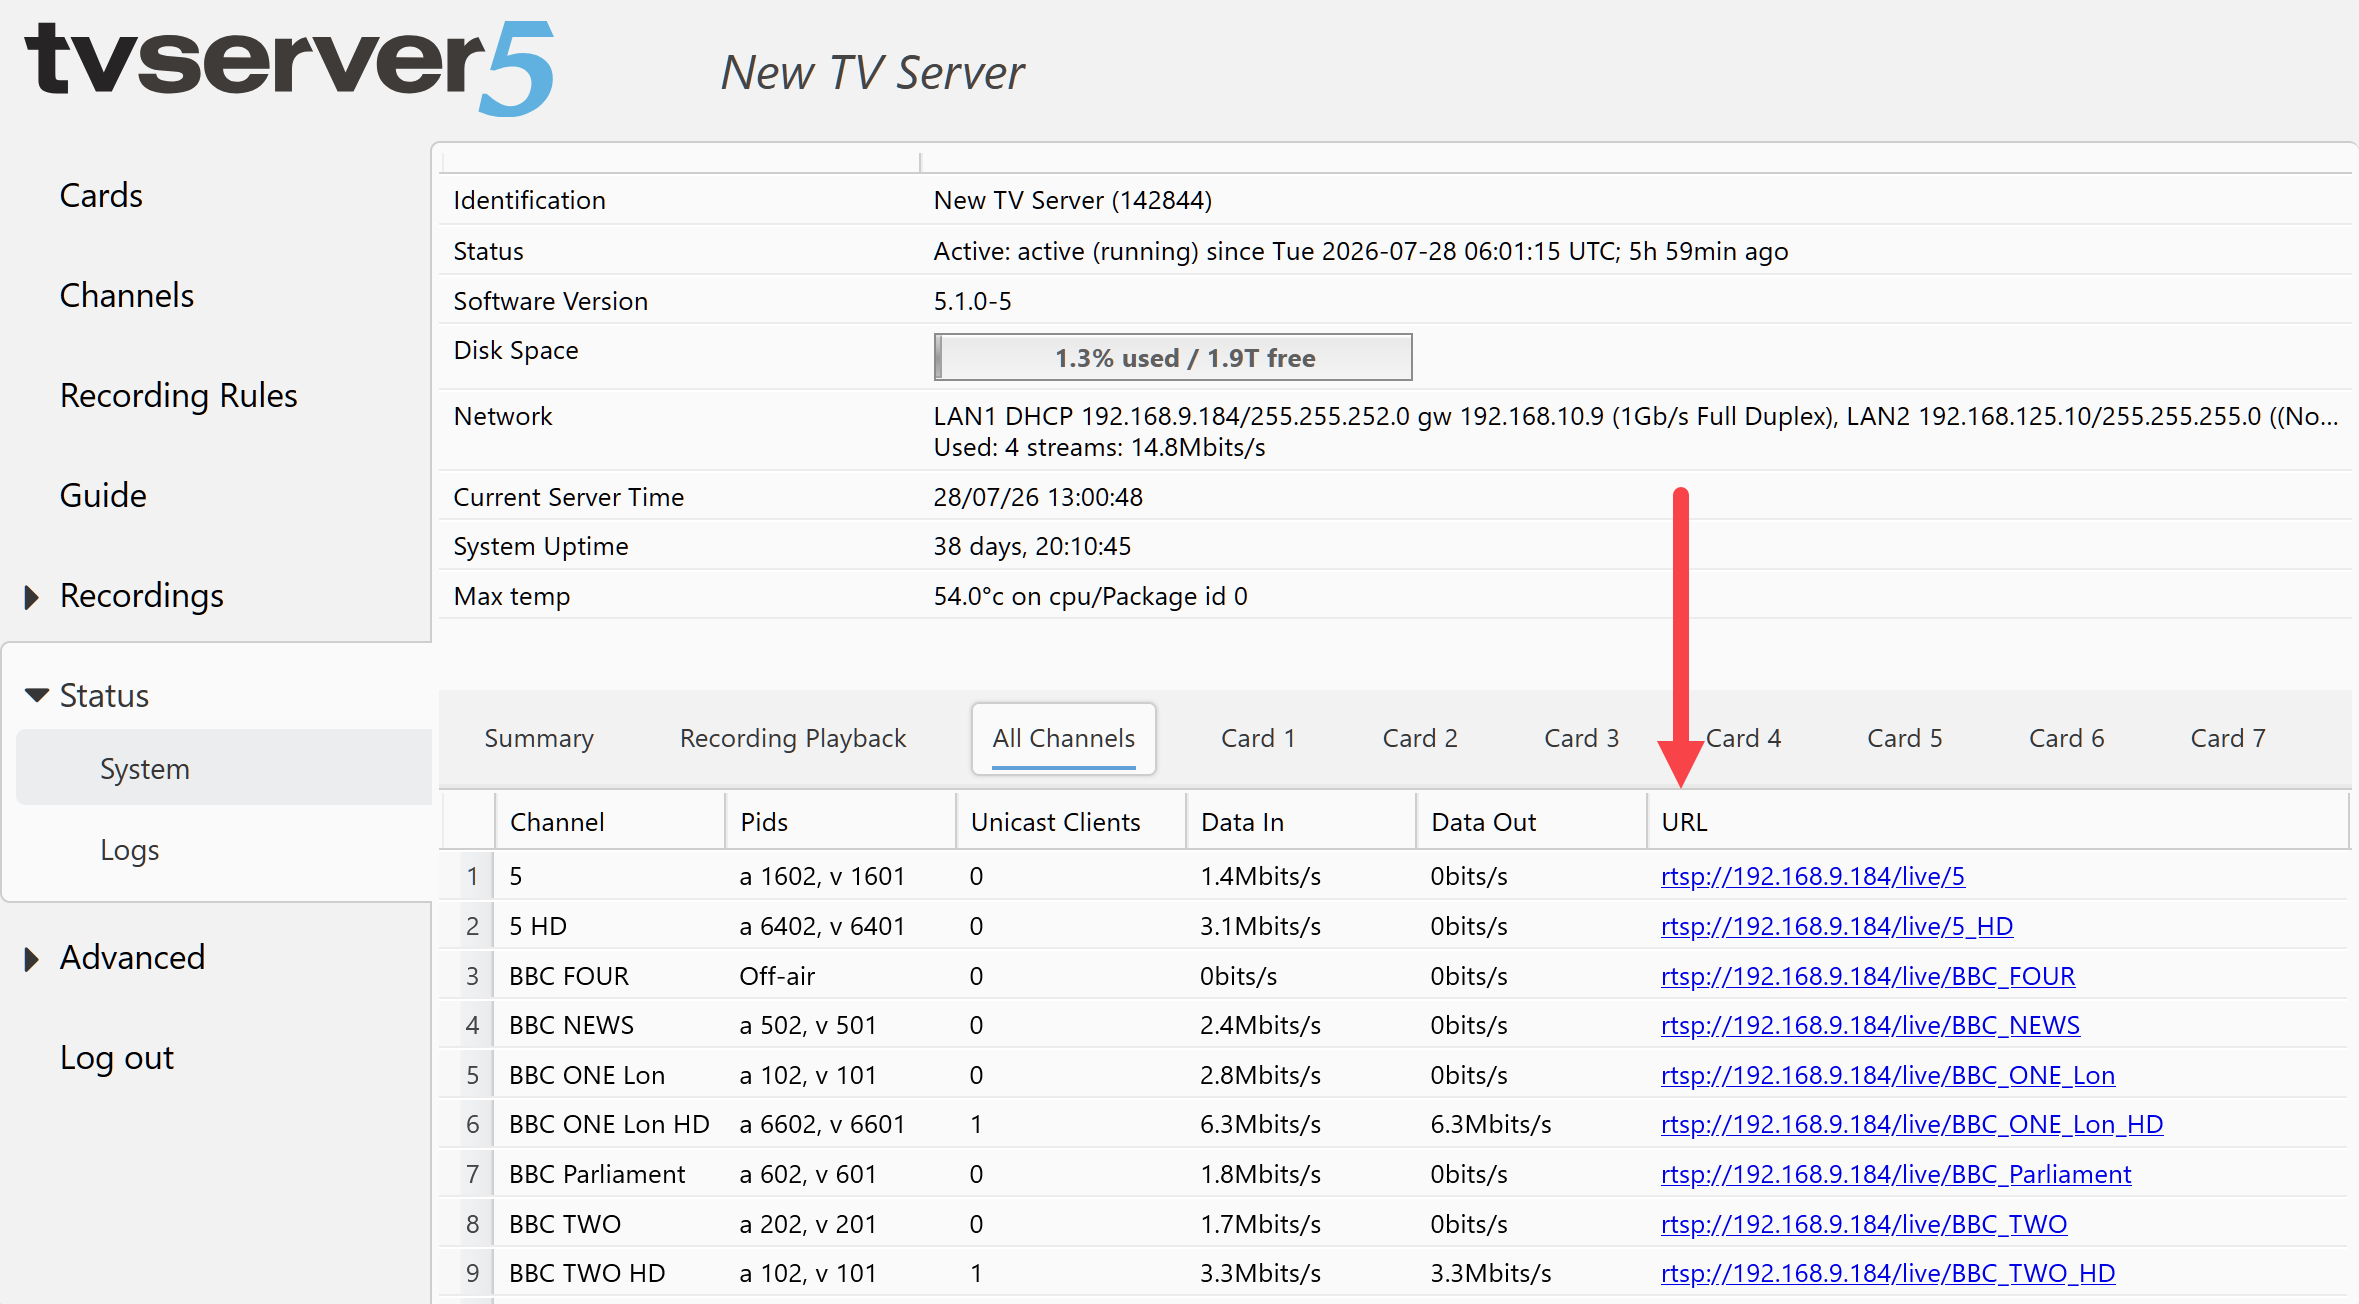The width and height of the screenshot is (2359, 1304).
Task: Log out of the server
Action: (117, 1057)
